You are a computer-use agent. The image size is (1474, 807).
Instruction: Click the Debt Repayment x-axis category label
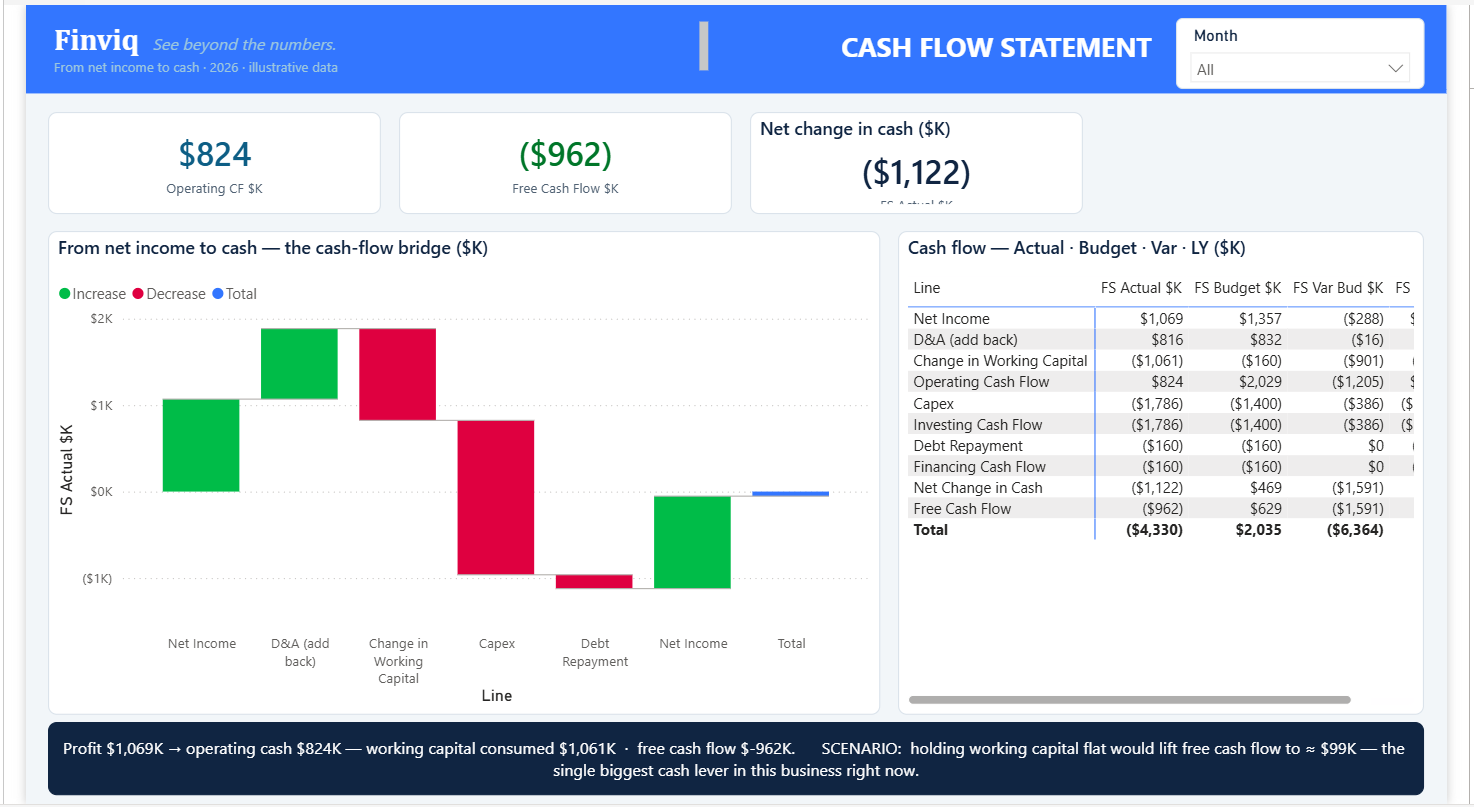595,652
